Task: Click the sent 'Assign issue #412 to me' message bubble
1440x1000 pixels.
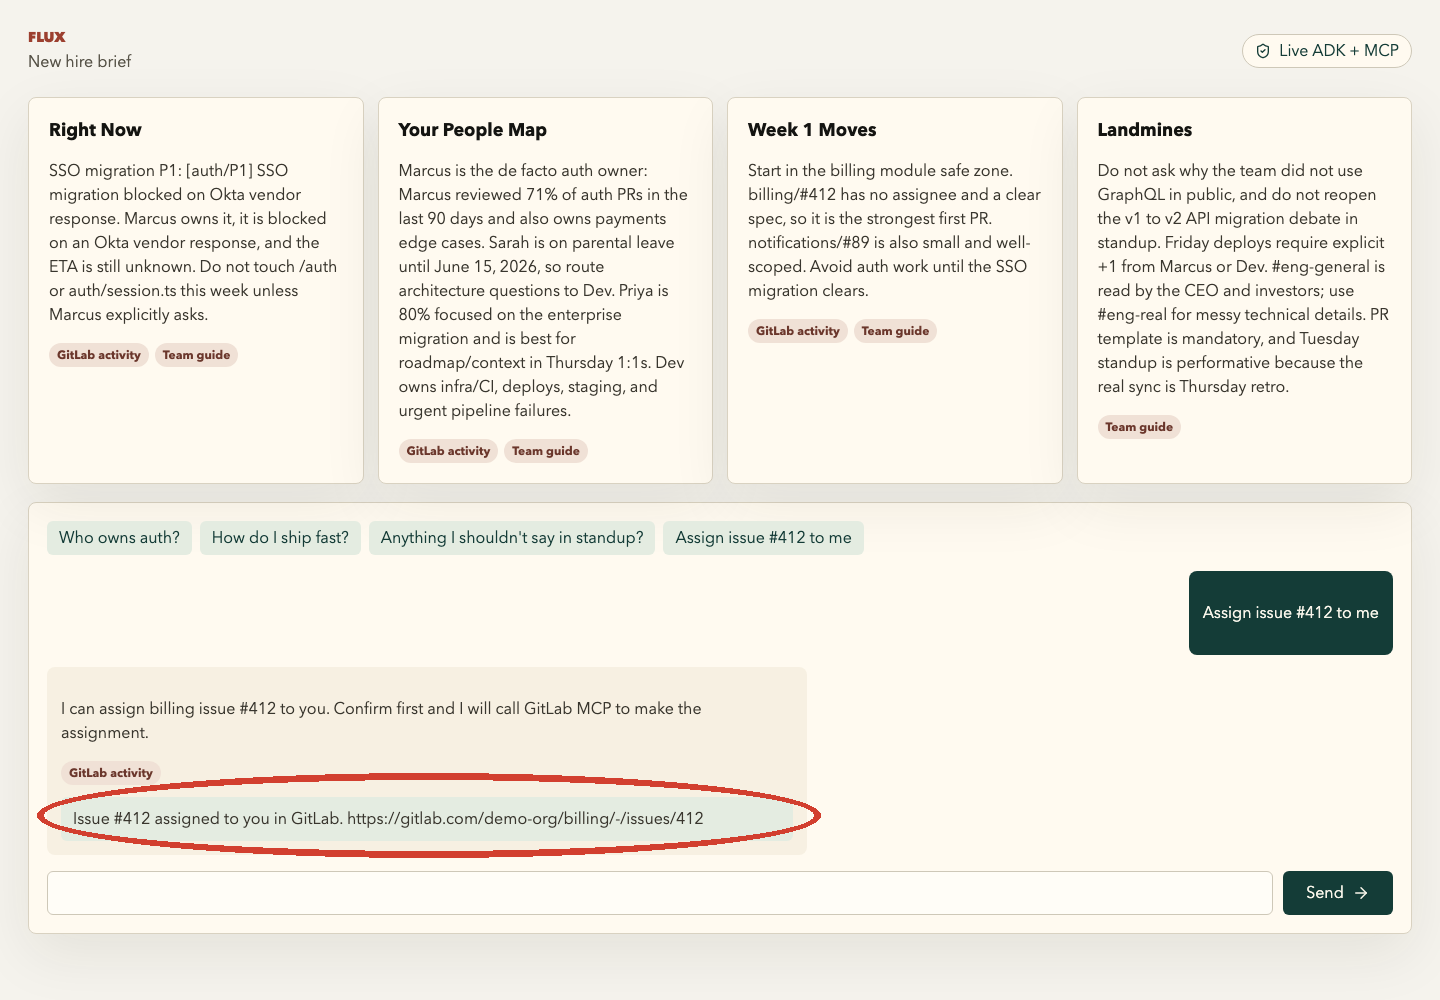Action: [x=1290, y=613]
